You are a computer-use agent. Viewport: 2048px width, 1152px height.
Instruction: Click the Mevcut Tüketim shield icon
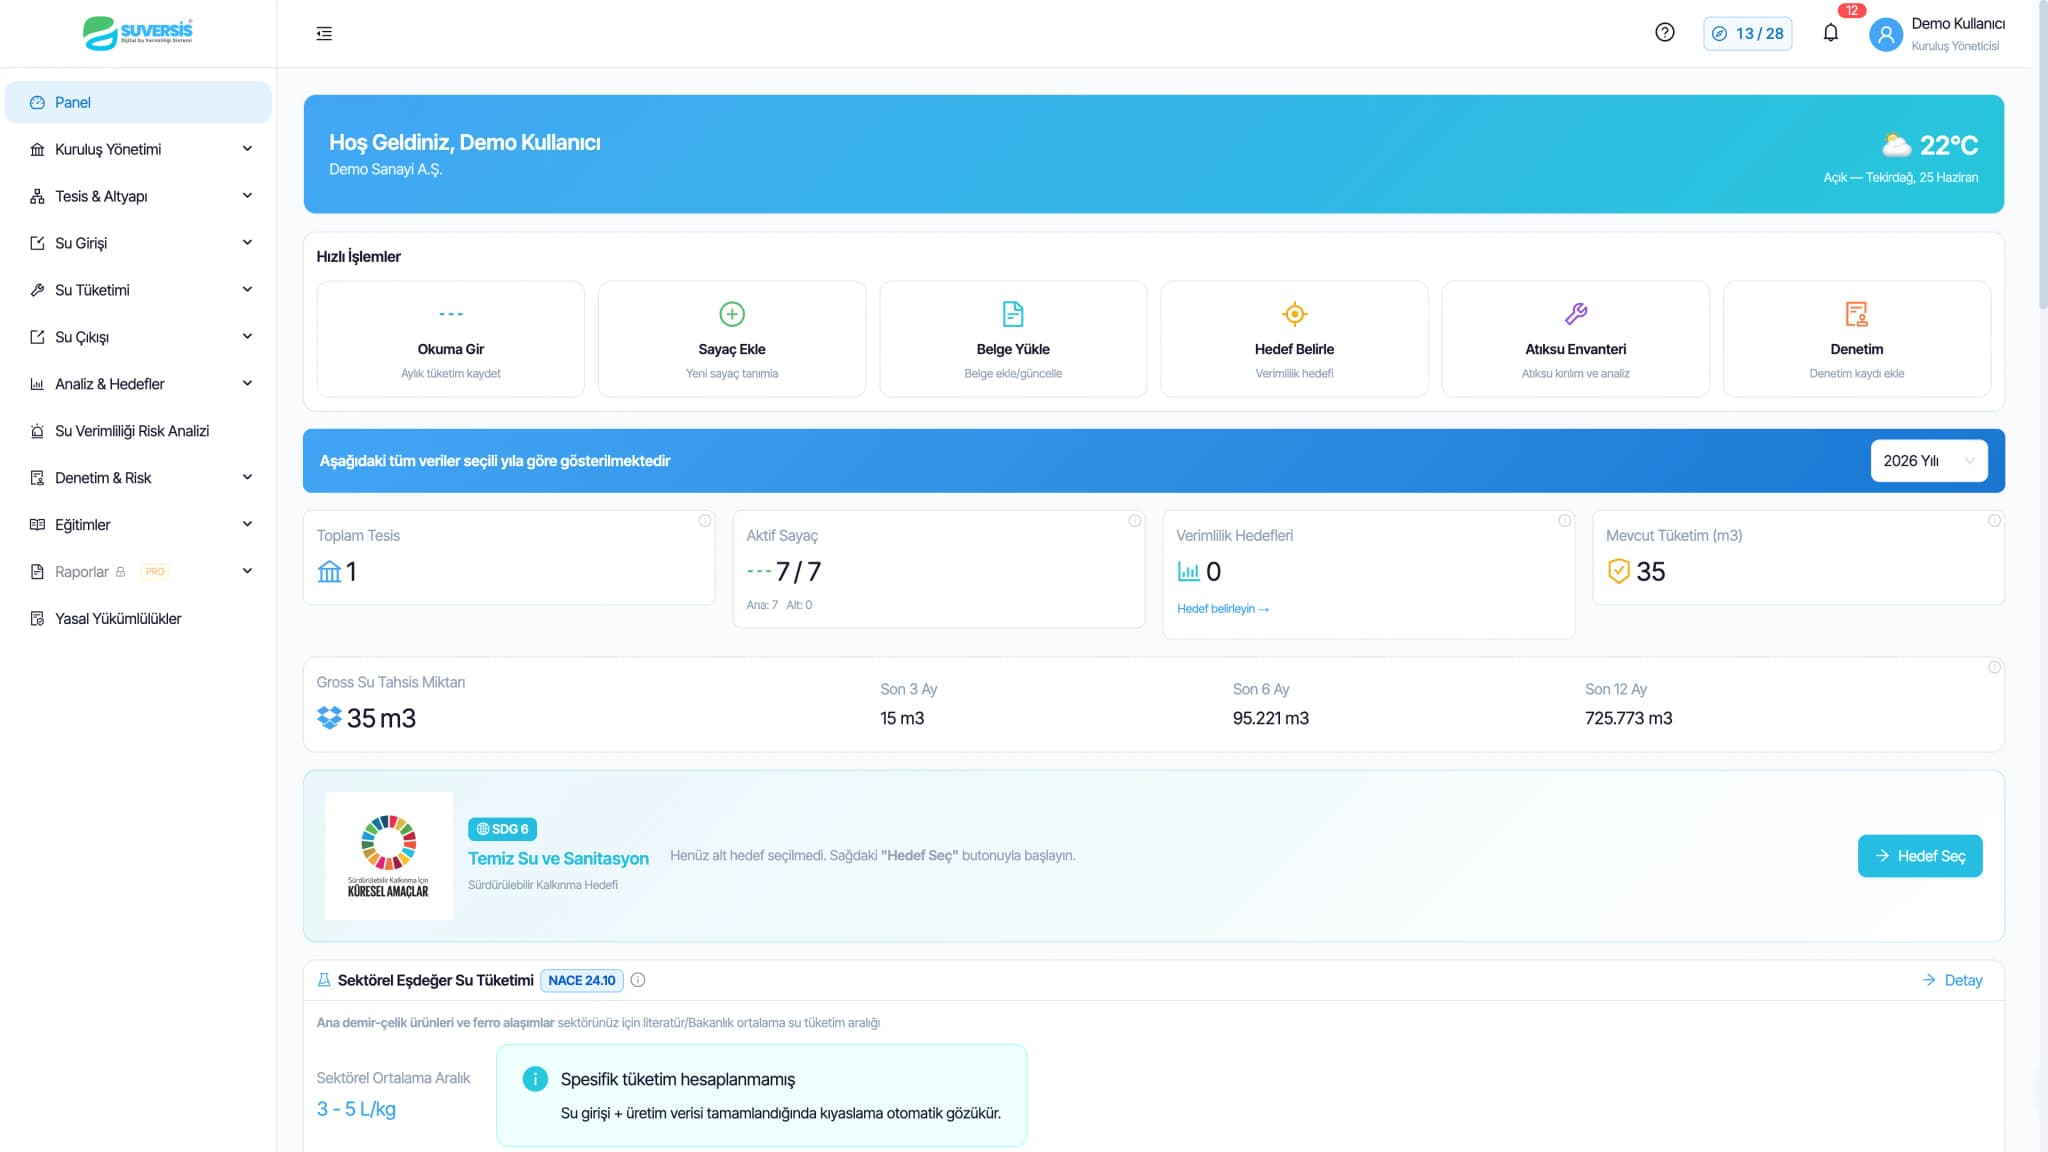1618,572
